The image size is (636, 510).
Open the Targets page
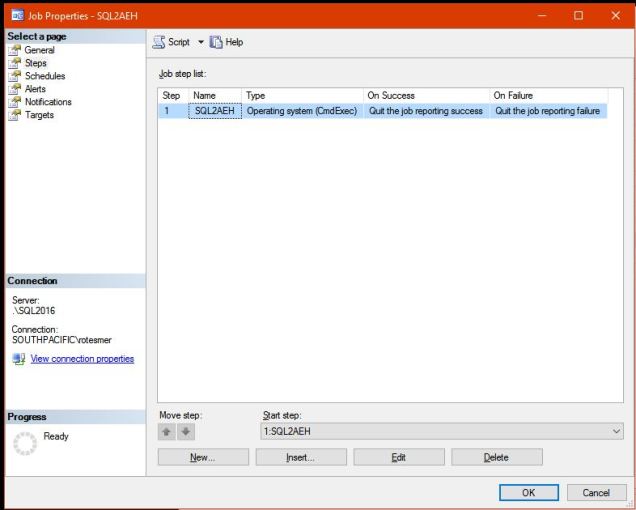[39, 115]
